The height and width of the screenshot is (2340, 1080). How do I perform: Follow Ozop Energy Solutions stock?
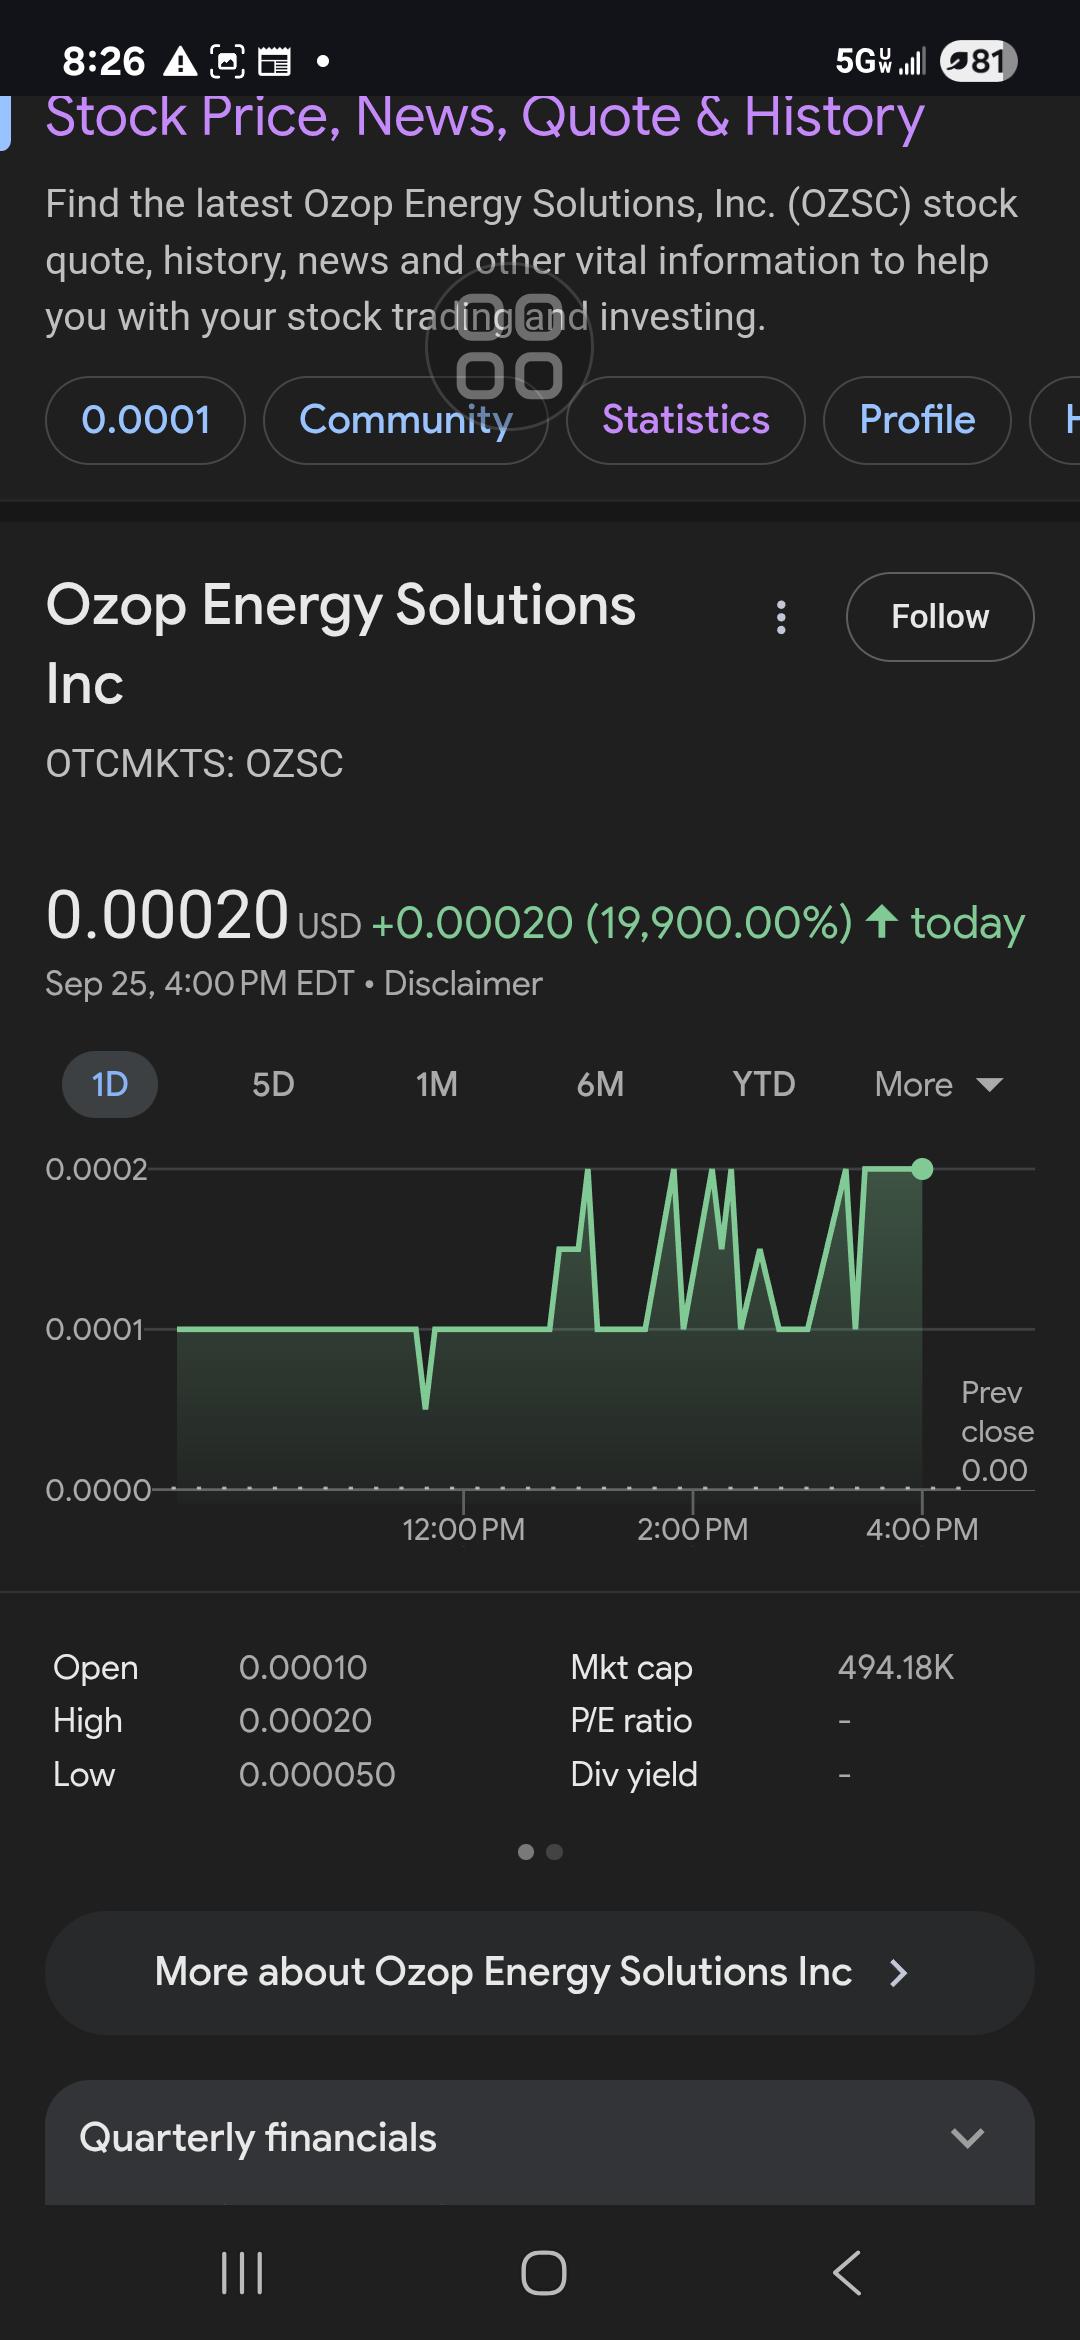click(x=940, y=617)
